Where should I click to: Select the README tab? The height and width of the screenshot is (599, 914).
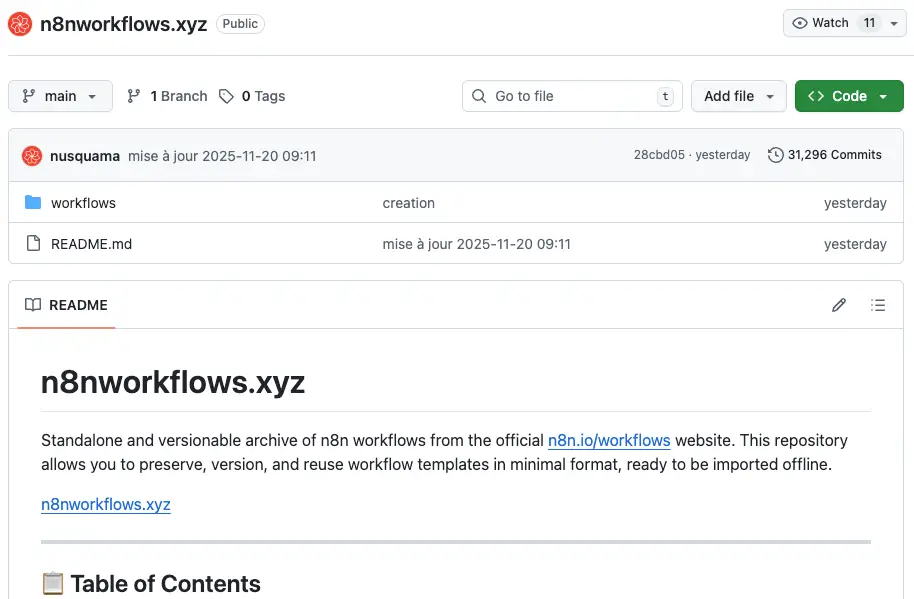pyautogui.click(x=67, y=305)
